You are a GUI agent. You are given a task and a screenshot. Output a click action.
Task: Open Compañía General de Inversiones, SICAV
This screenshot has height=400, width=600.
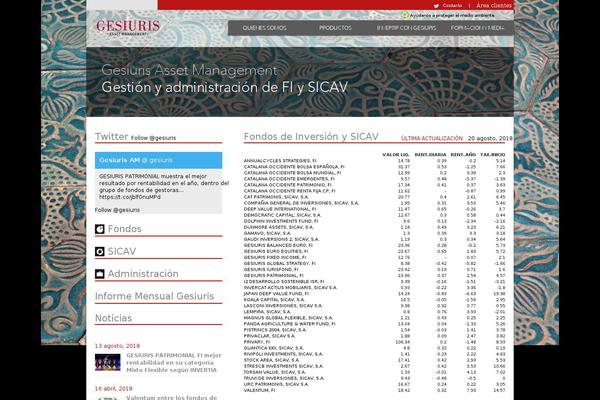[x=301, y=203]
